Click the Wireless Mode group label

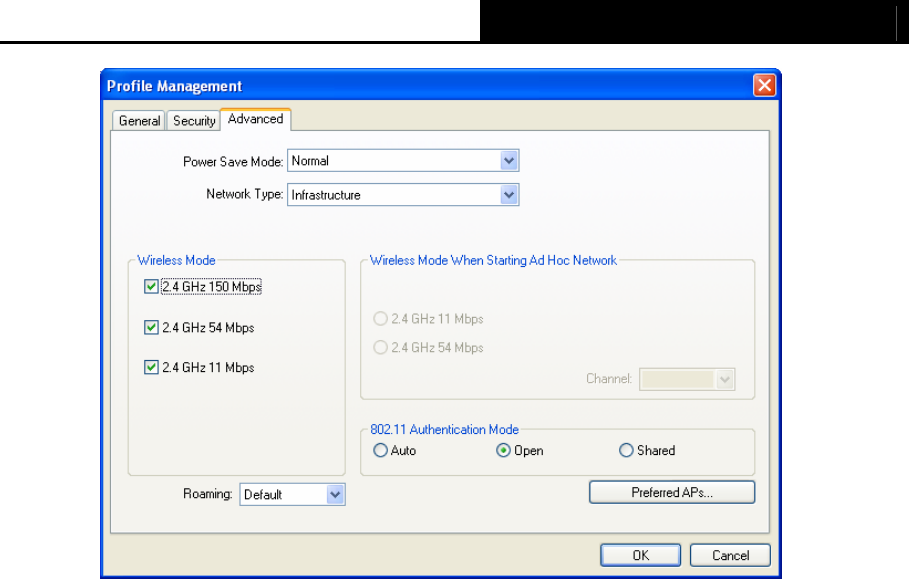pos(176,260)
